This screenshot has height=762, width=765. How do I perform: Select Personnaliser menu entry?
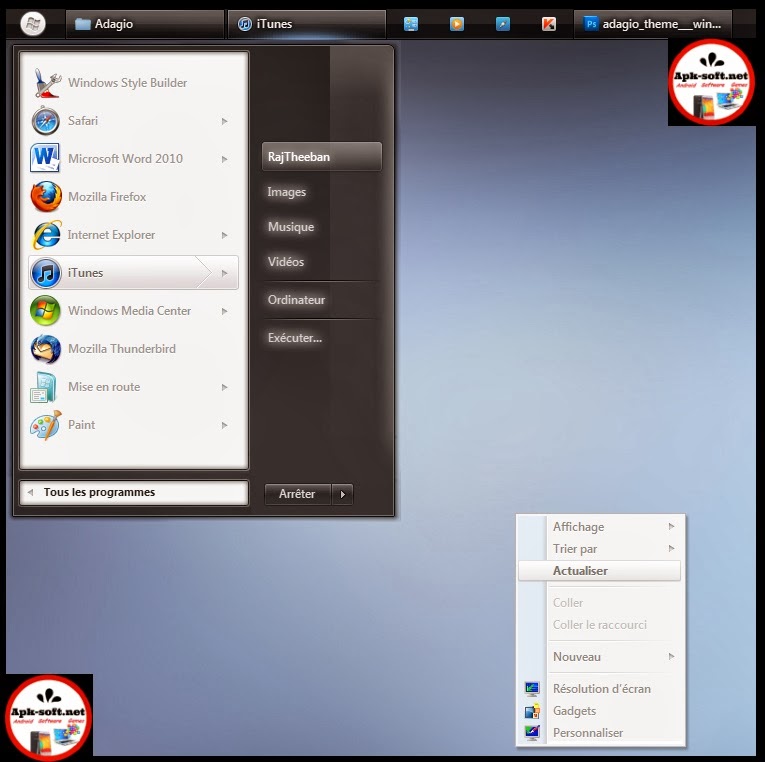click(x=600, y=733)
